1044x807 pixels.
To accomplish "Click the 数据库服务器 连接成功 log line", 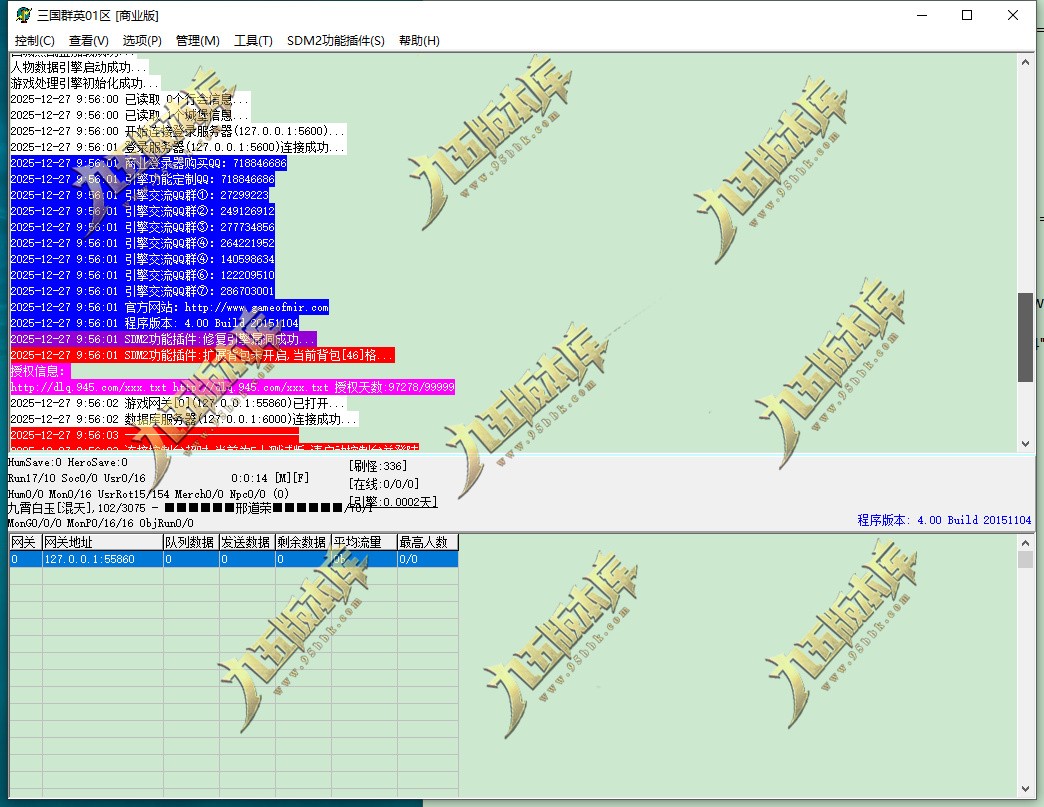I will coord(184,419).
